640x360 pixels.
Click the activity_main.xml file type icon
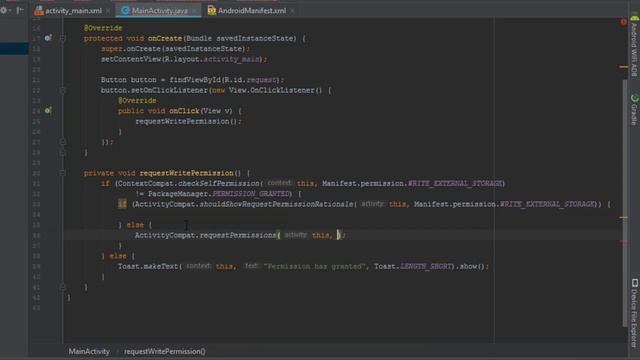pos(39,11)
